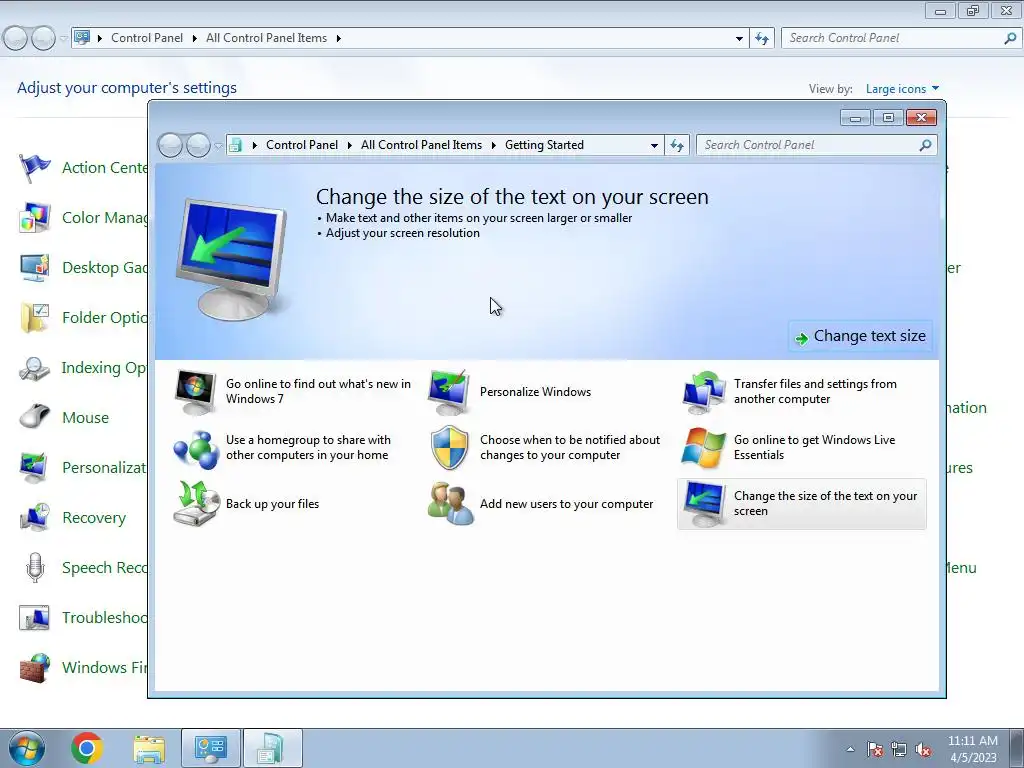Click the Troubleshooting icon in back window

[34, 617]
